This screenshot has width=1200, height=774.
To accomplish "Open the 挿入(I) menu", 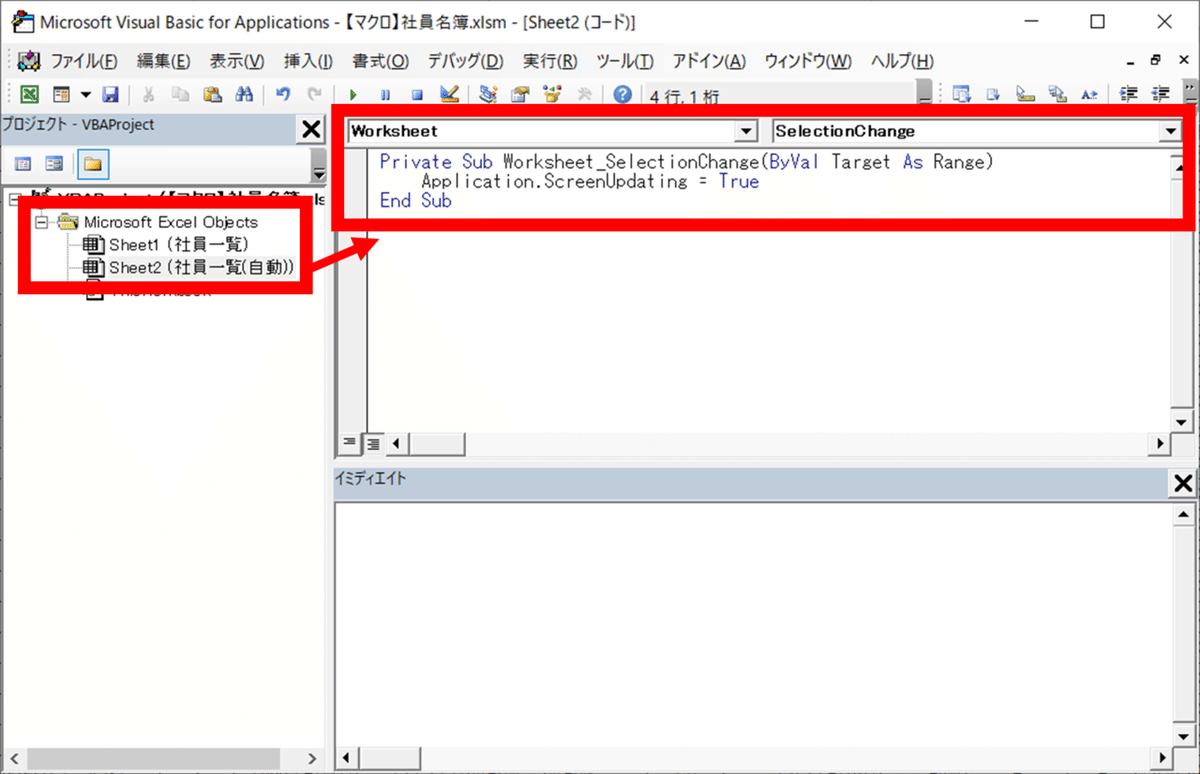I will (x=308, y=61).
